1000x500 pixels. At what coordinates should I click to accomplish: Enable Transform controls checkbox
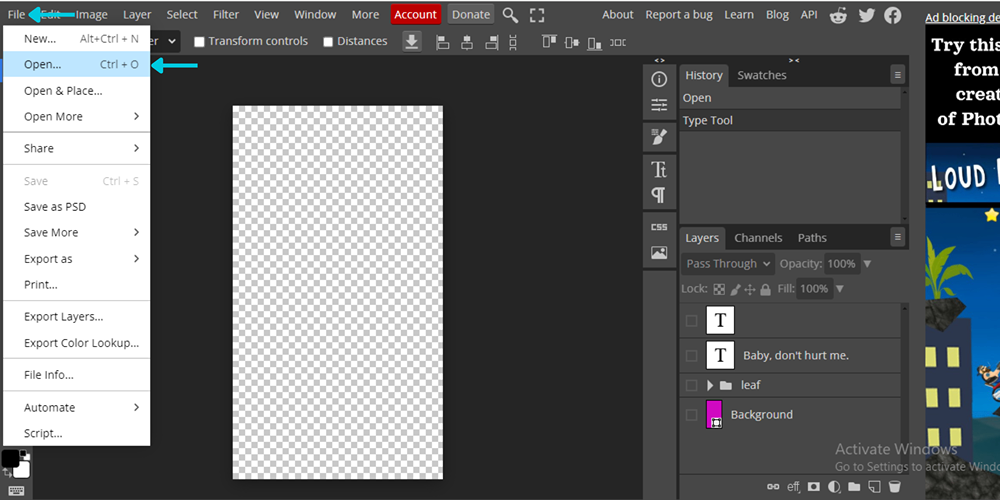[200, 42]
